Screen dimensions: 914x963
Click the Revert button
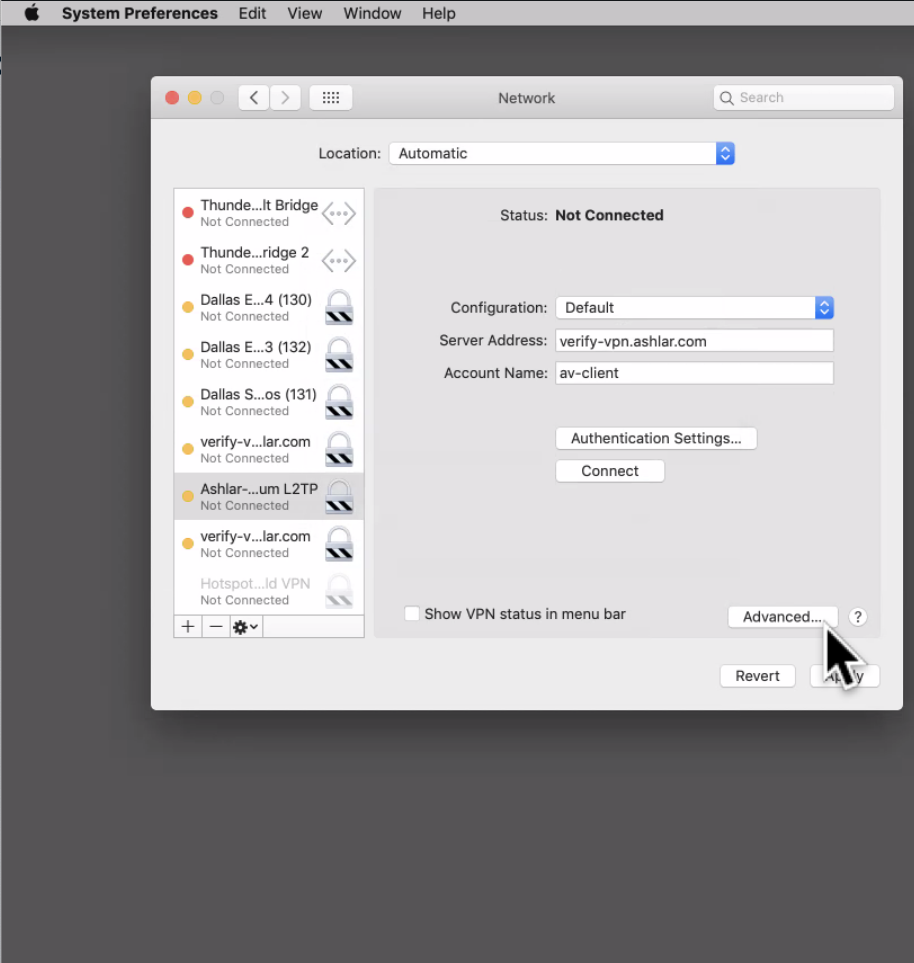pos(757,676)
